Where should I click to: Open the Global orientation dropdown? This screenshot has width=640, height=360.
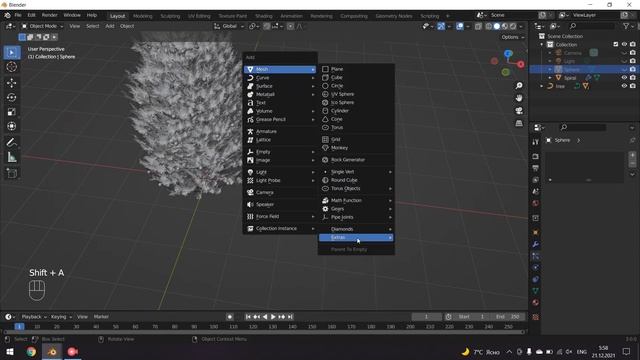tap(229, 26)
